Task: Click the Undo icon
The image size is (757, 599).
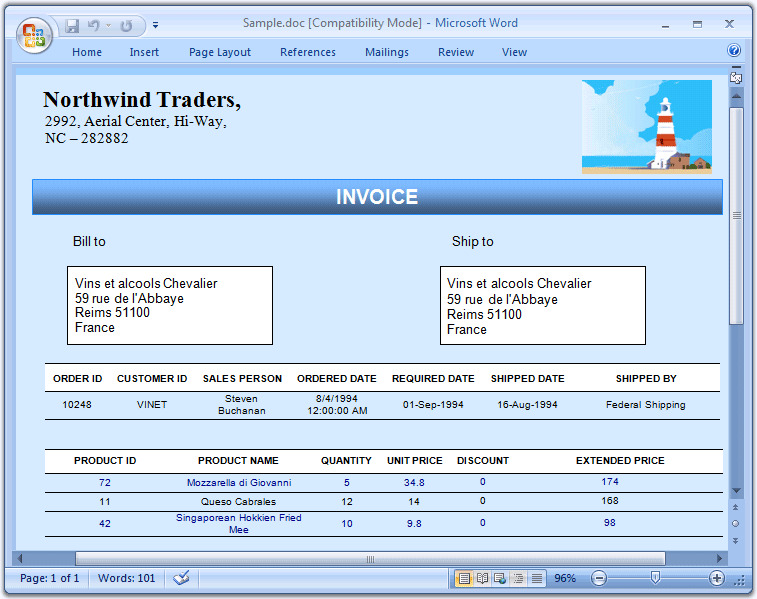Action: (x=93, y=26)
